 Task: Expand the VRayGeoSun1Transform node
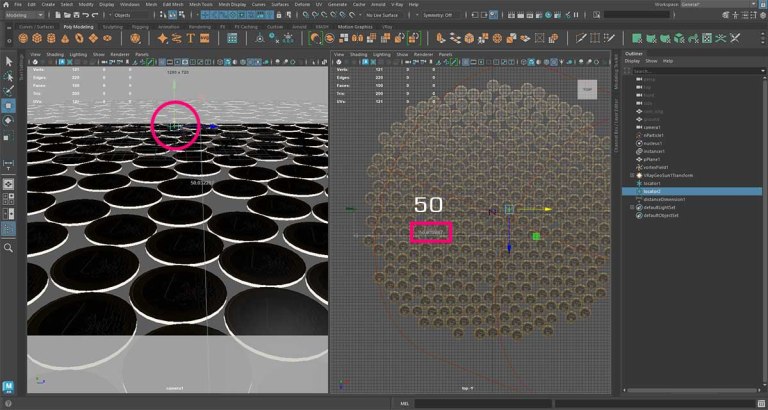click(x=632, y=175)
